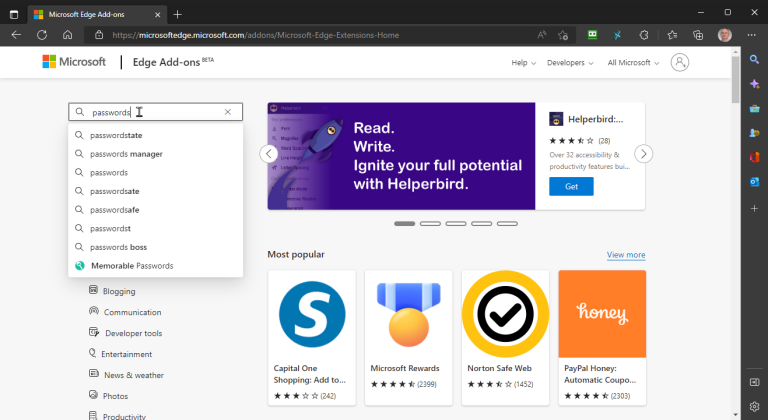Refresh the Edge Add-ons page

42,35
